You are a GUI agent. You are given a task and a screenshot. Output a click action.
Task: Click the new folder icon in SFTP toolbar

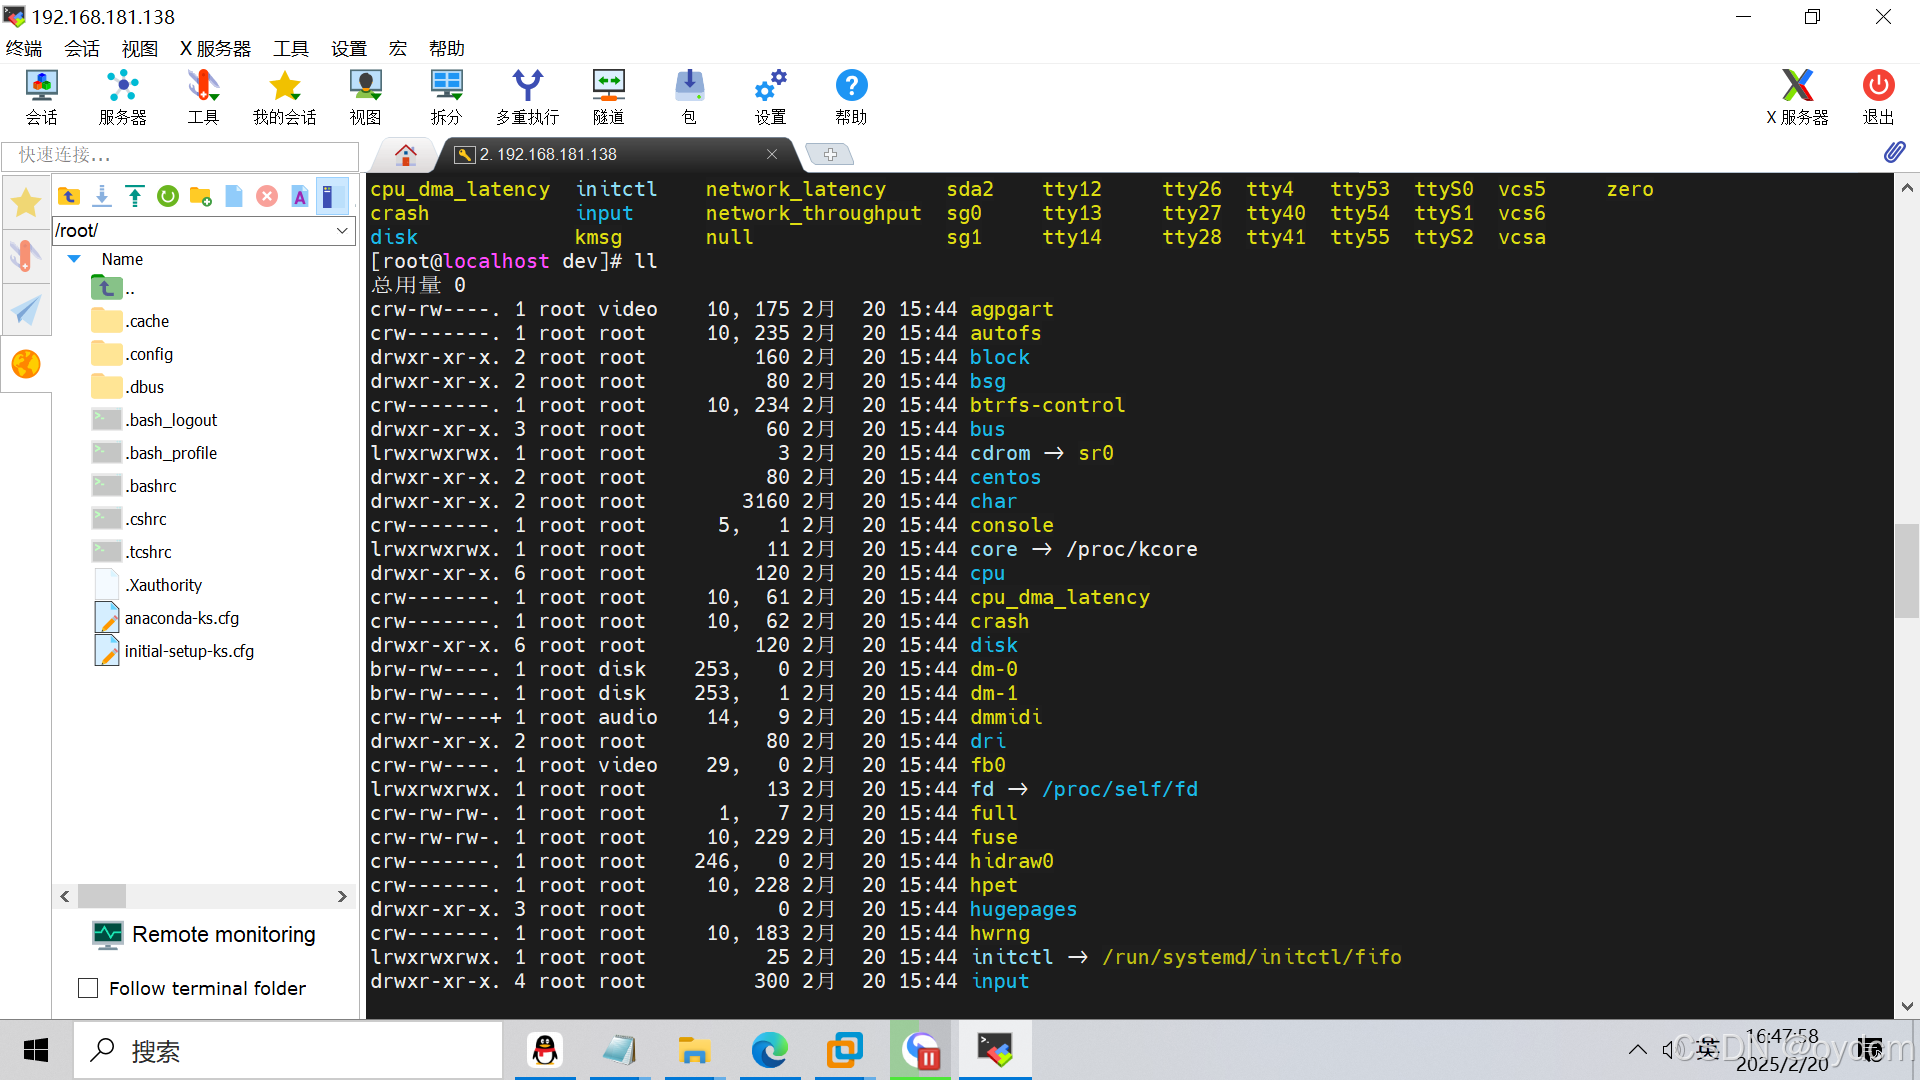(201, 196)
